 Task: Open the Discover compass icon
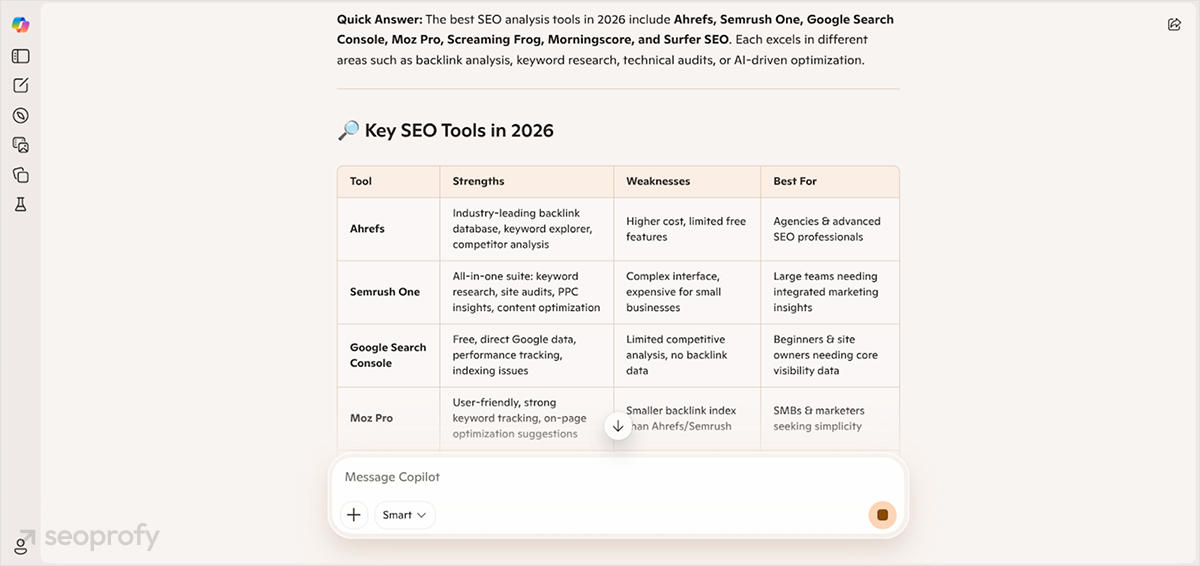pyautogui.click(x=20, y=116)
